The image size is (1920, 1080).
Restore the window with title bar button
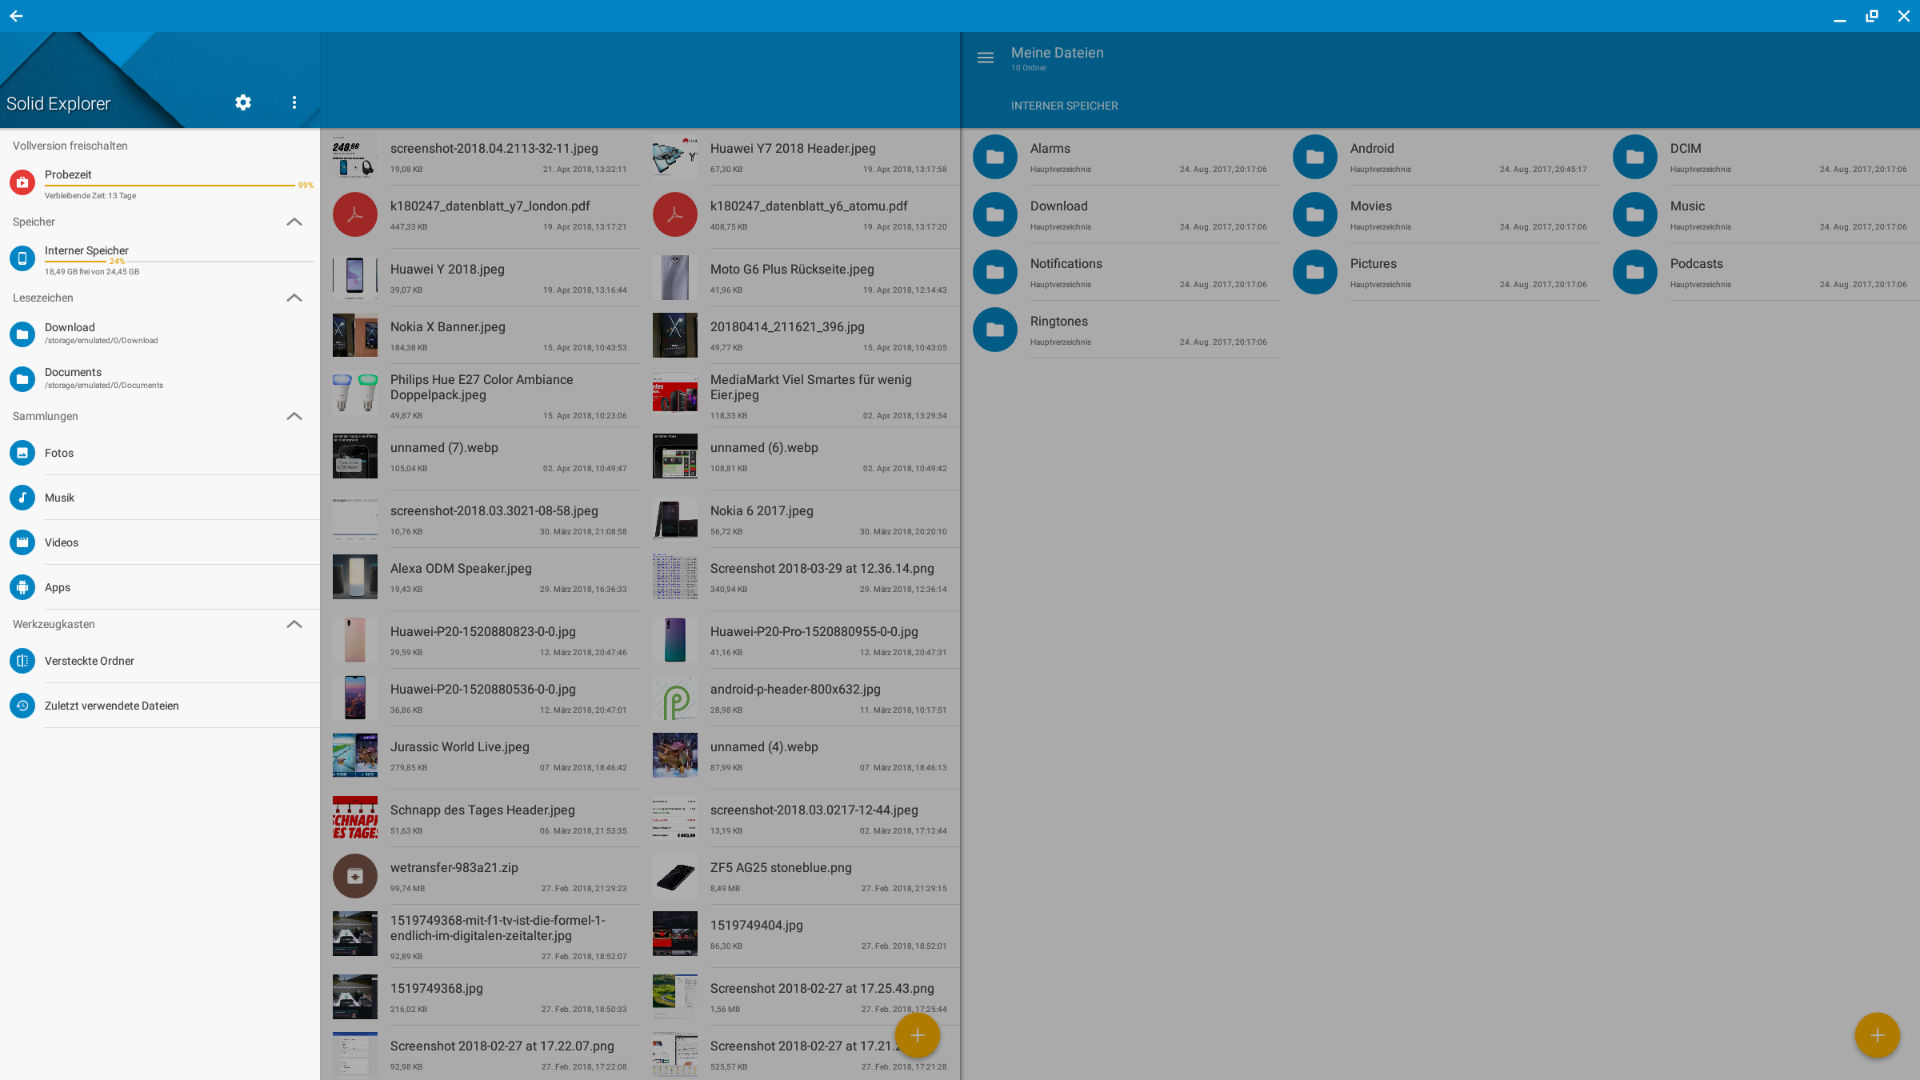pos(1872,16)
